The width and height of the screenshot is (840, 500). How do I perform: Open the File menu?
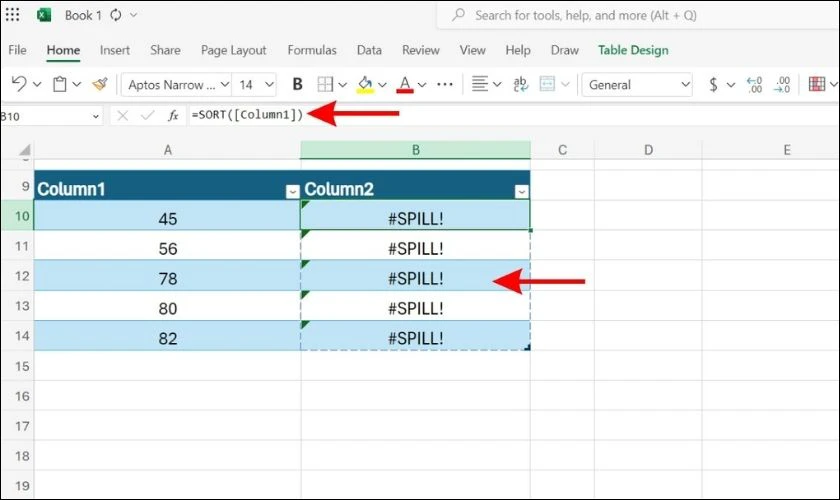[17, 50]
